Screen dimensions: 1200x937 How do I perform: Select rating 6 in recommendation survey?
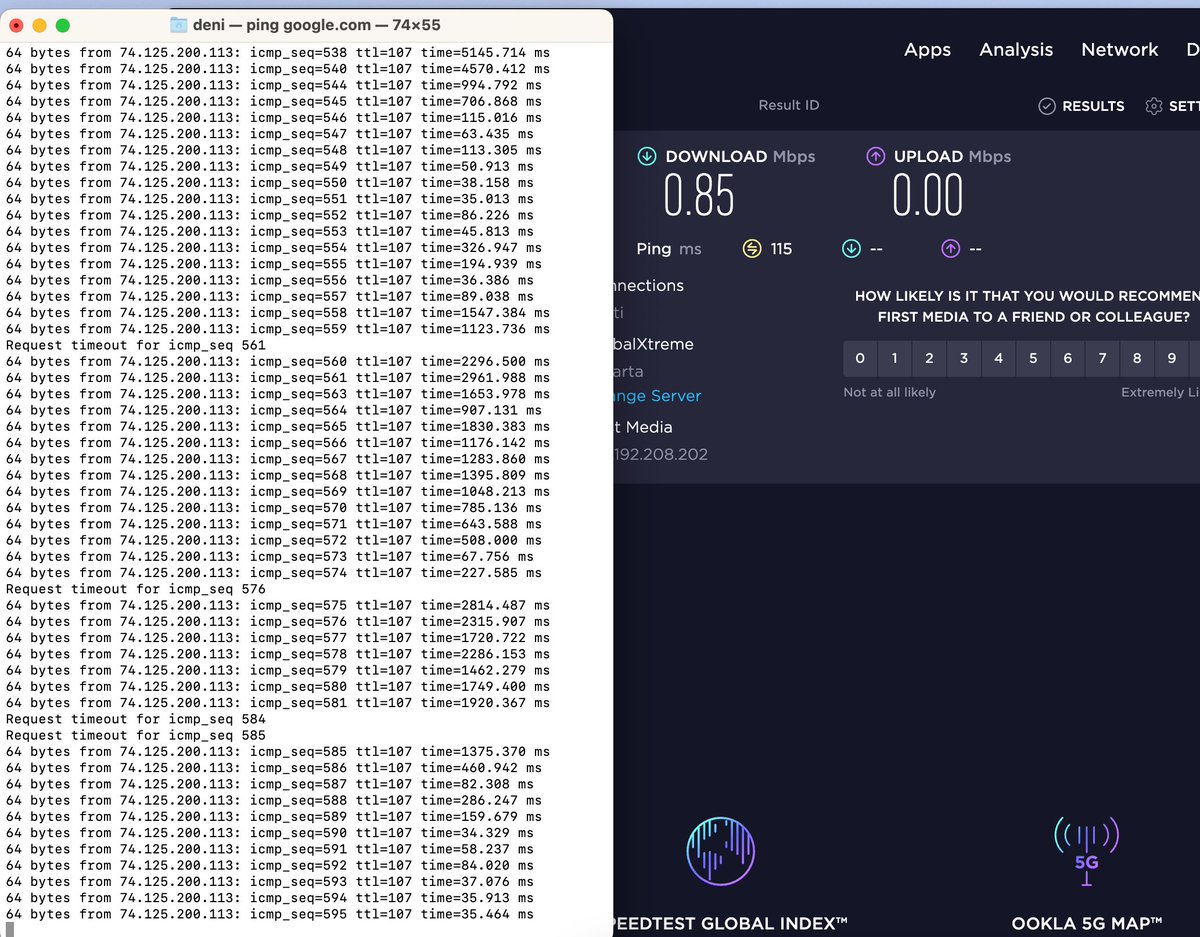pyautogui.click(x=1068, y=358)
